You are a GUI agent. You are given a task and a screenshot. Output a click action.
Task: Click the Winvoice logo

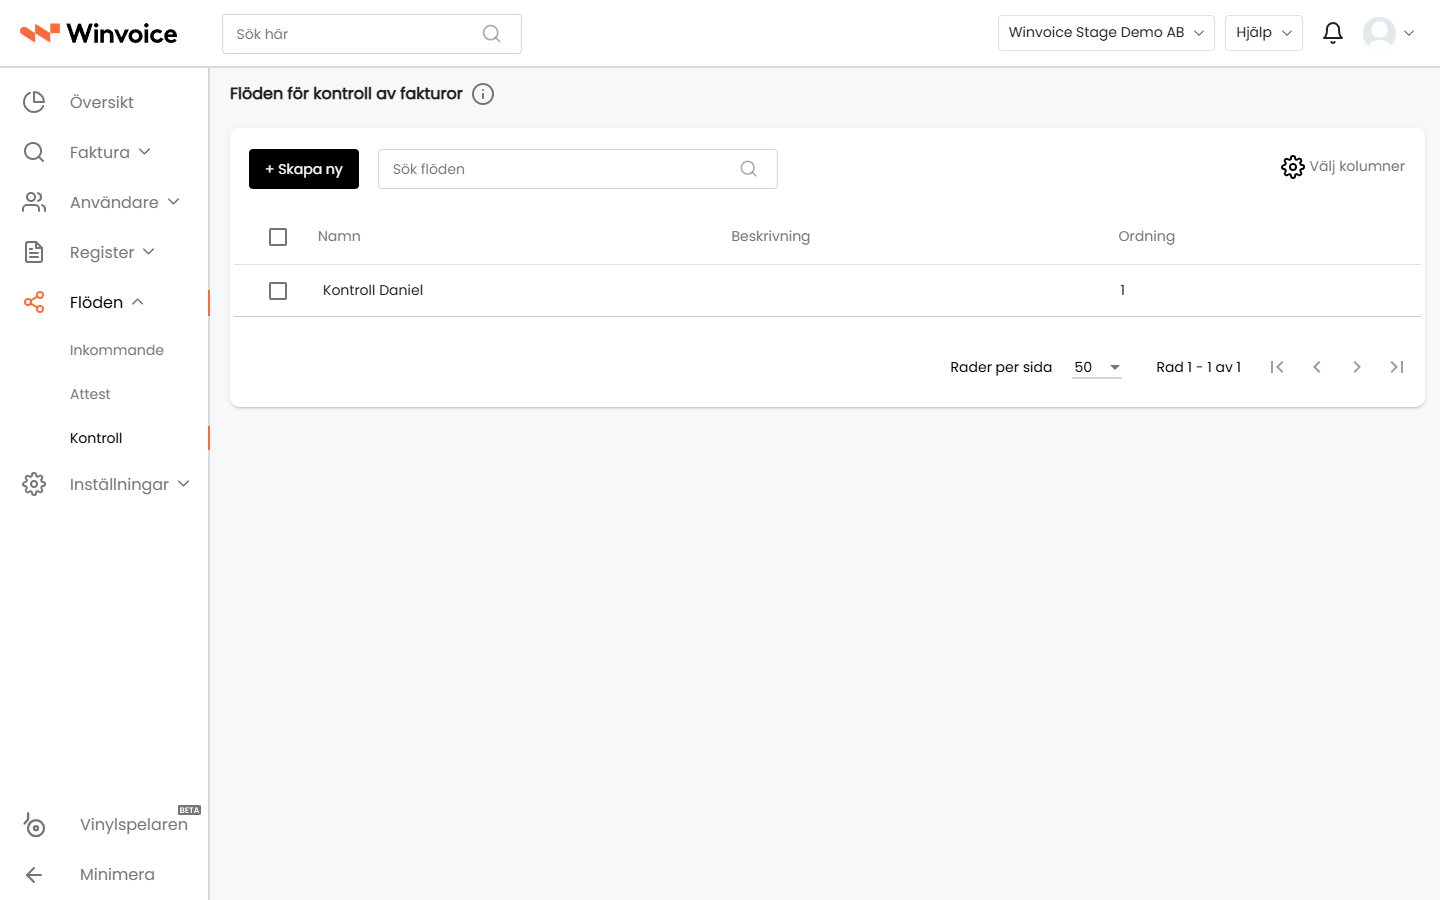point(98,33)
